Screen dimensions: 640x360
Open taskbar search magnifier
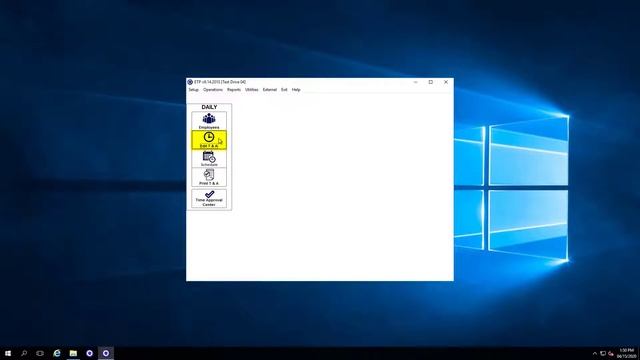coord(24,353)
